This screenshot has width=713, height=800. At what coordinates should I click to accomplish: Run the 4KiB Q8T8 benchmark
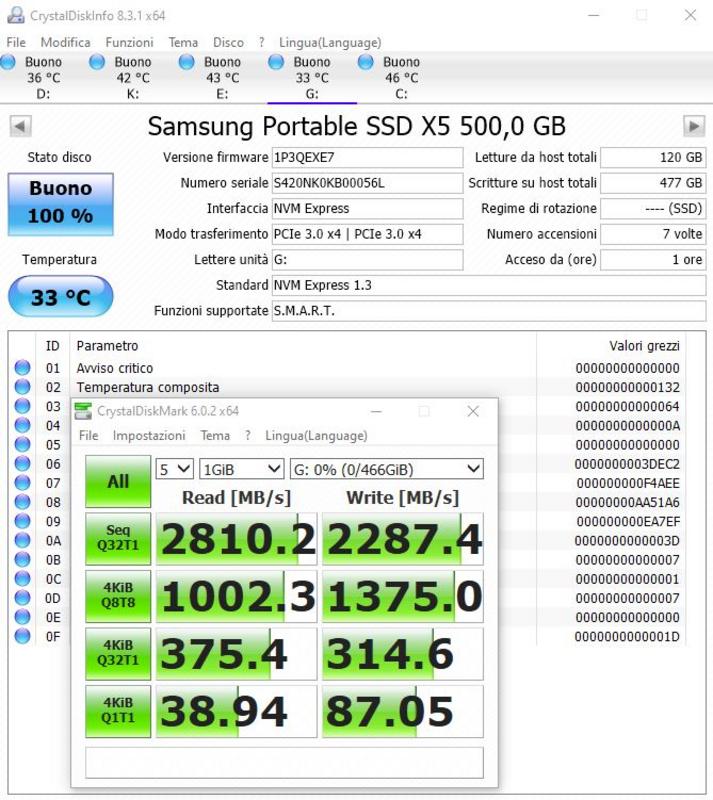coord(118,596)
